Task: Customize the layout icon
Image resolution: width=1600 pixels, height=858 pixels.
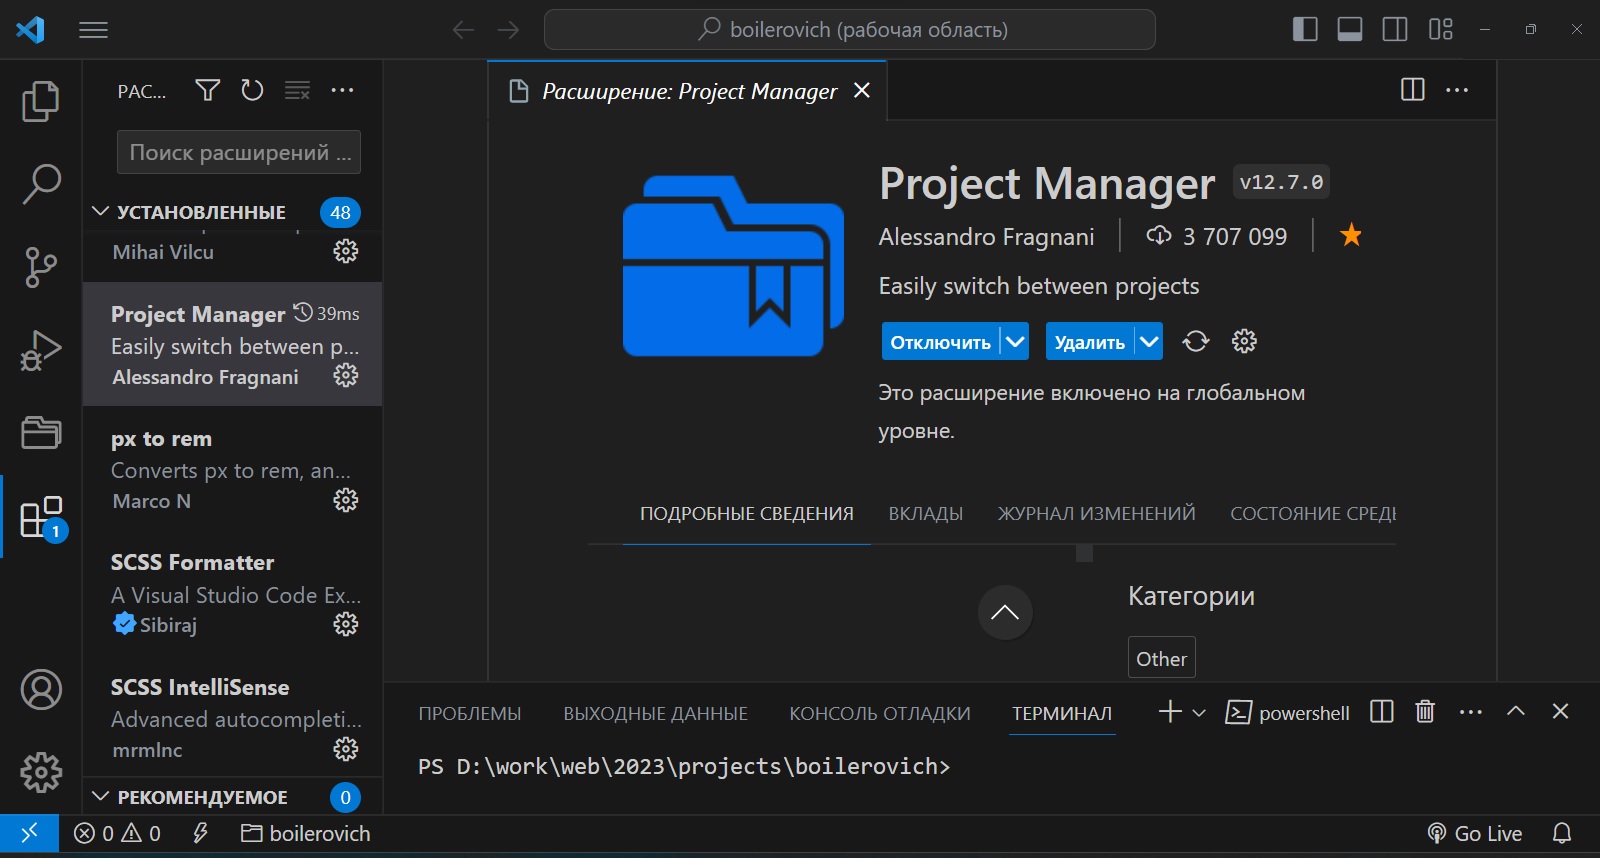Action: pos(1441,29)
